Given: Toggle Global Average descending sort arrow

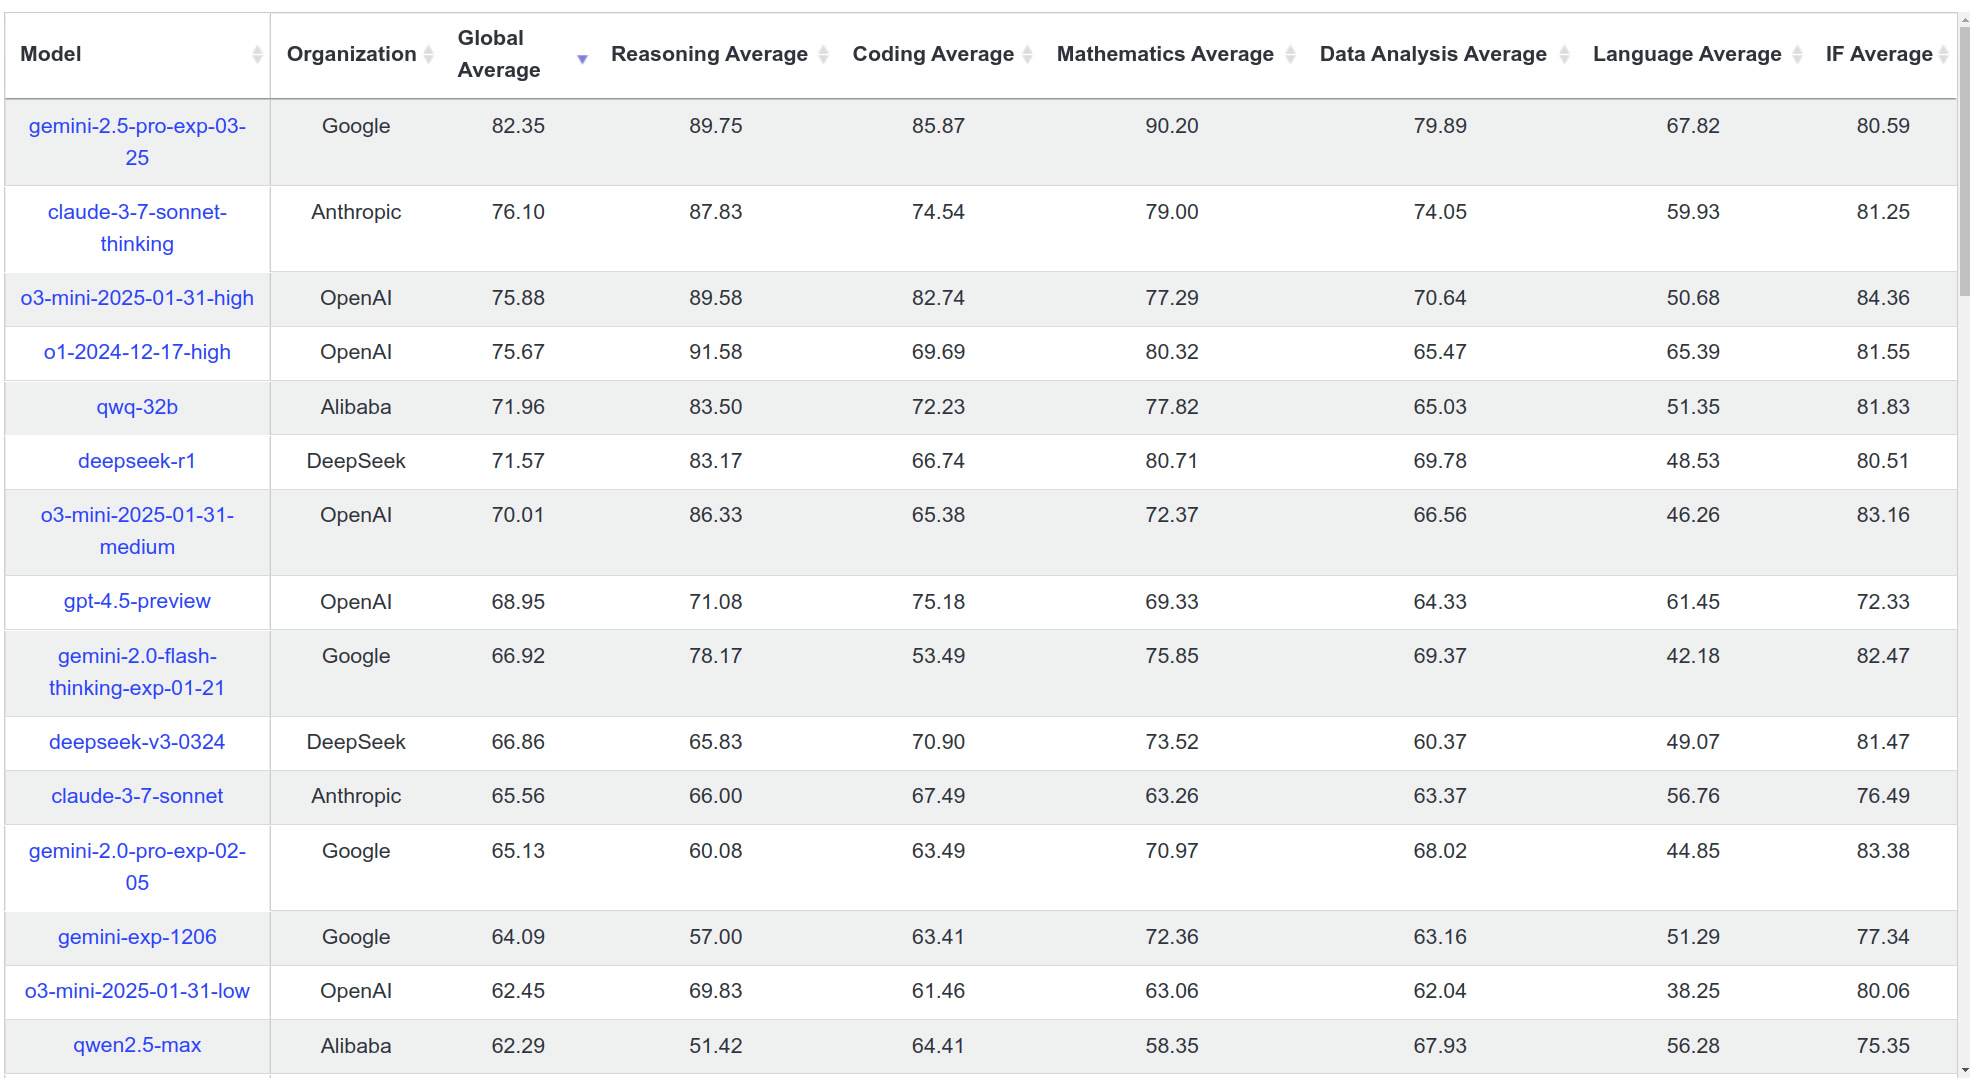Looking at the screenshot, I should [x=582, y=59].
